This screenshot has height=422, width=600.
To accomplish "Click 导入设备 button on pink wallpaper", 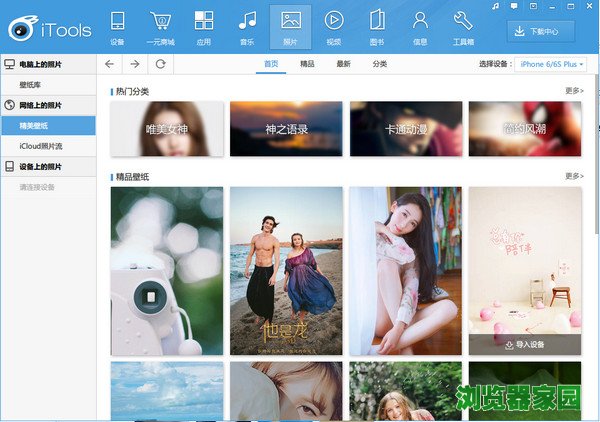I will point(524,345).
